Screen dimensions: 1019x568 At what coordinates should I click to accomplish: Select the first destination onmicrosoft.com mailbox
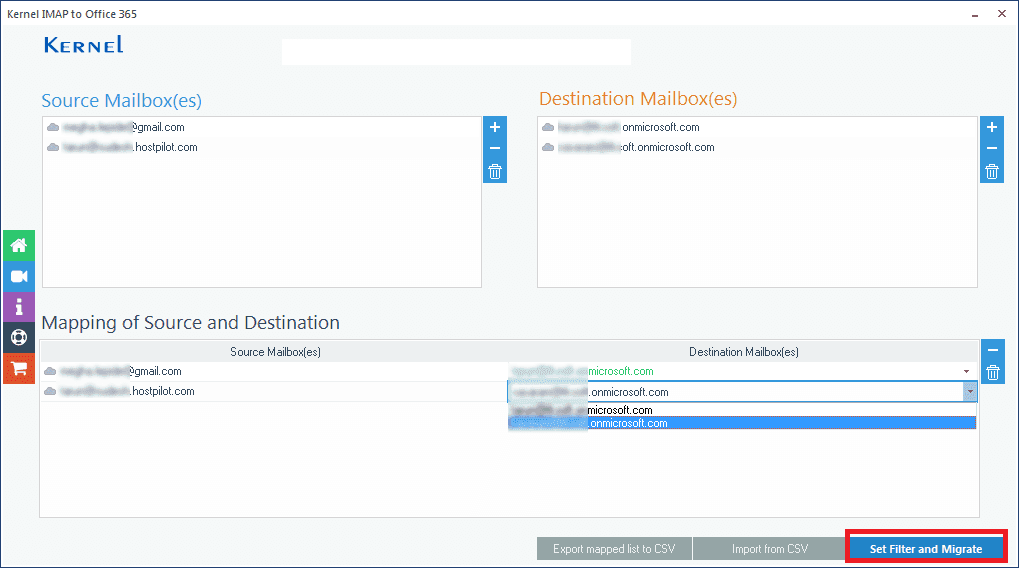point(621,127)
